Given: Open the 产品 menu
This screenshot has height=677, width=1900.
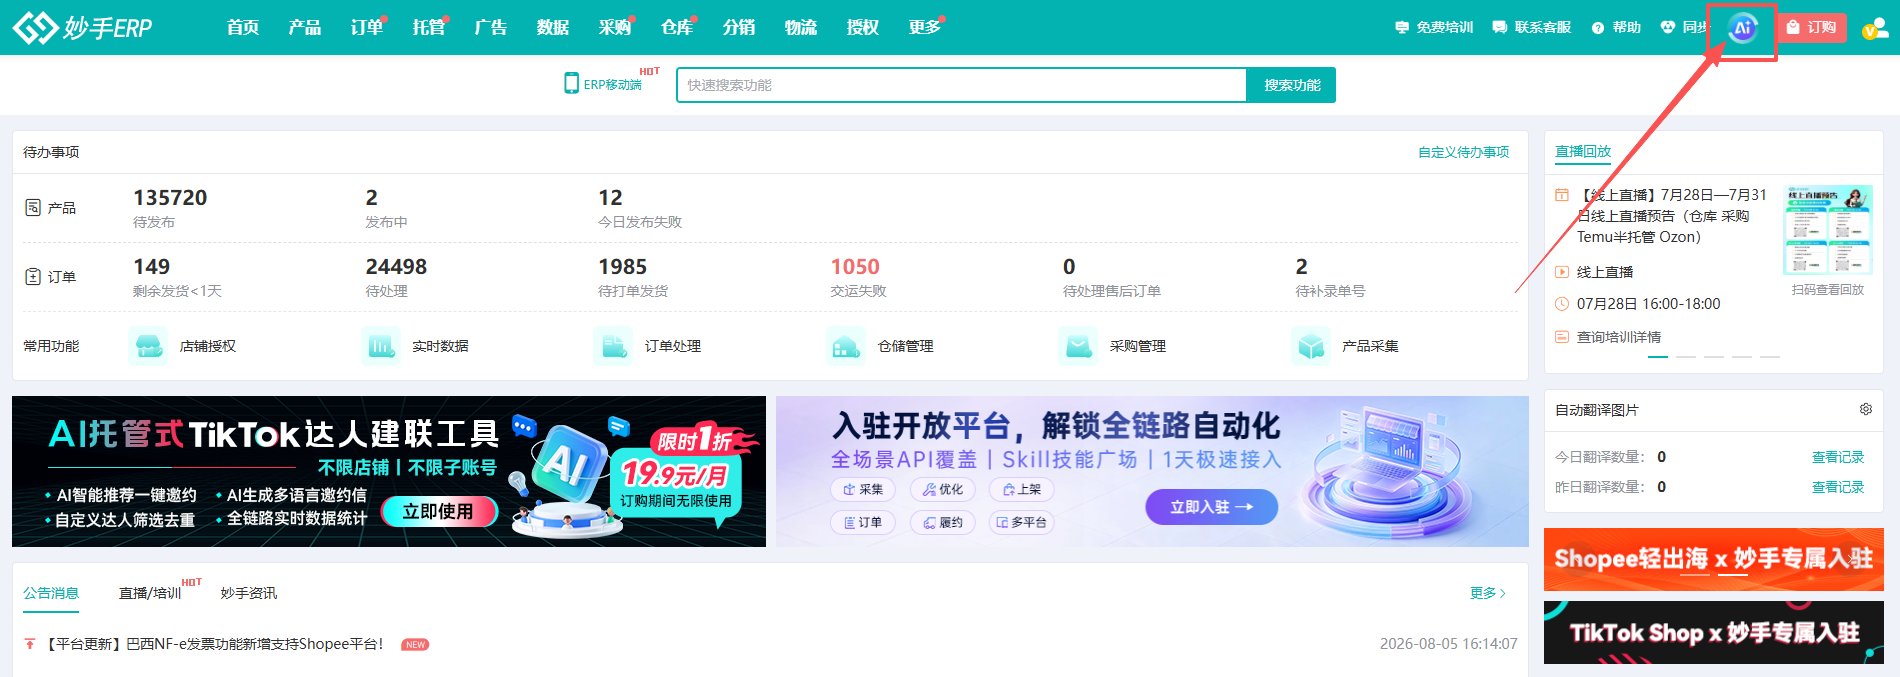Looking at the screenshot, I should pos(305,27).
